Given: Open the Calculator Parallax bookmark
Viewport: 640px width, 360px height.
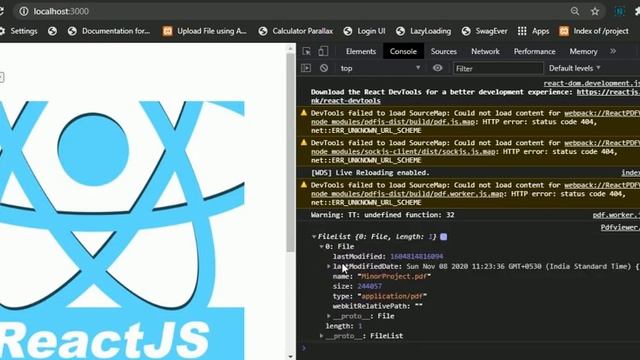Looking at the screenshot, I should tap(296, 31).
